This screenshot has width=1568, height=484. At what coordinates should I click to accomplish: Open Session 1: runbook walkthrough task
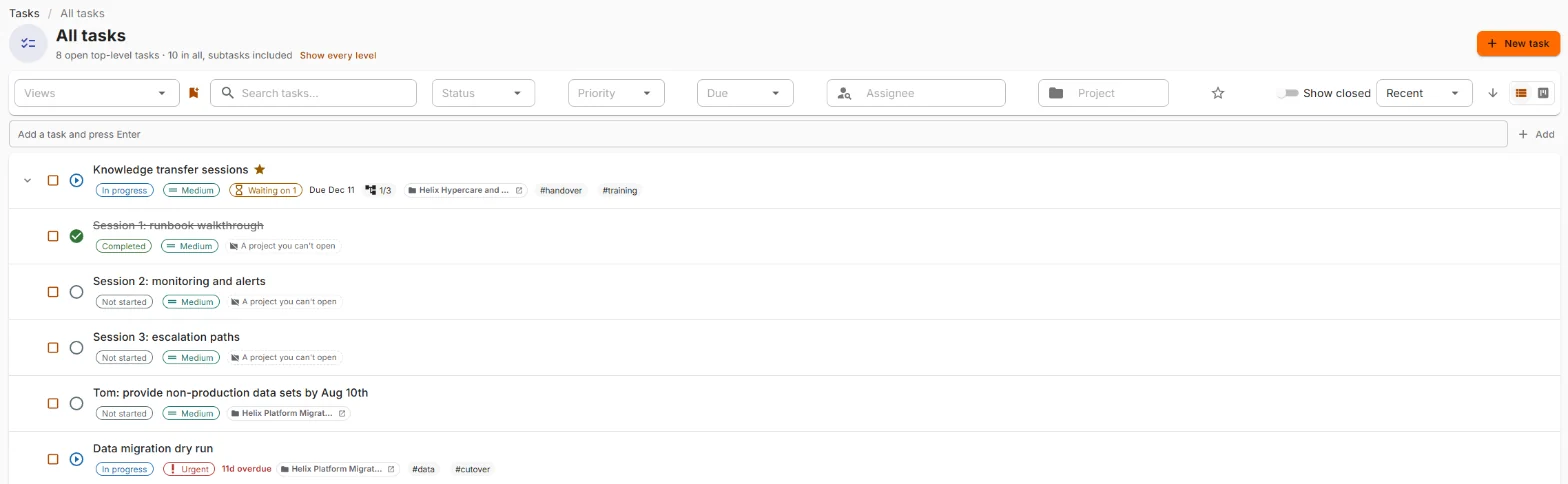tap(178, 225)
